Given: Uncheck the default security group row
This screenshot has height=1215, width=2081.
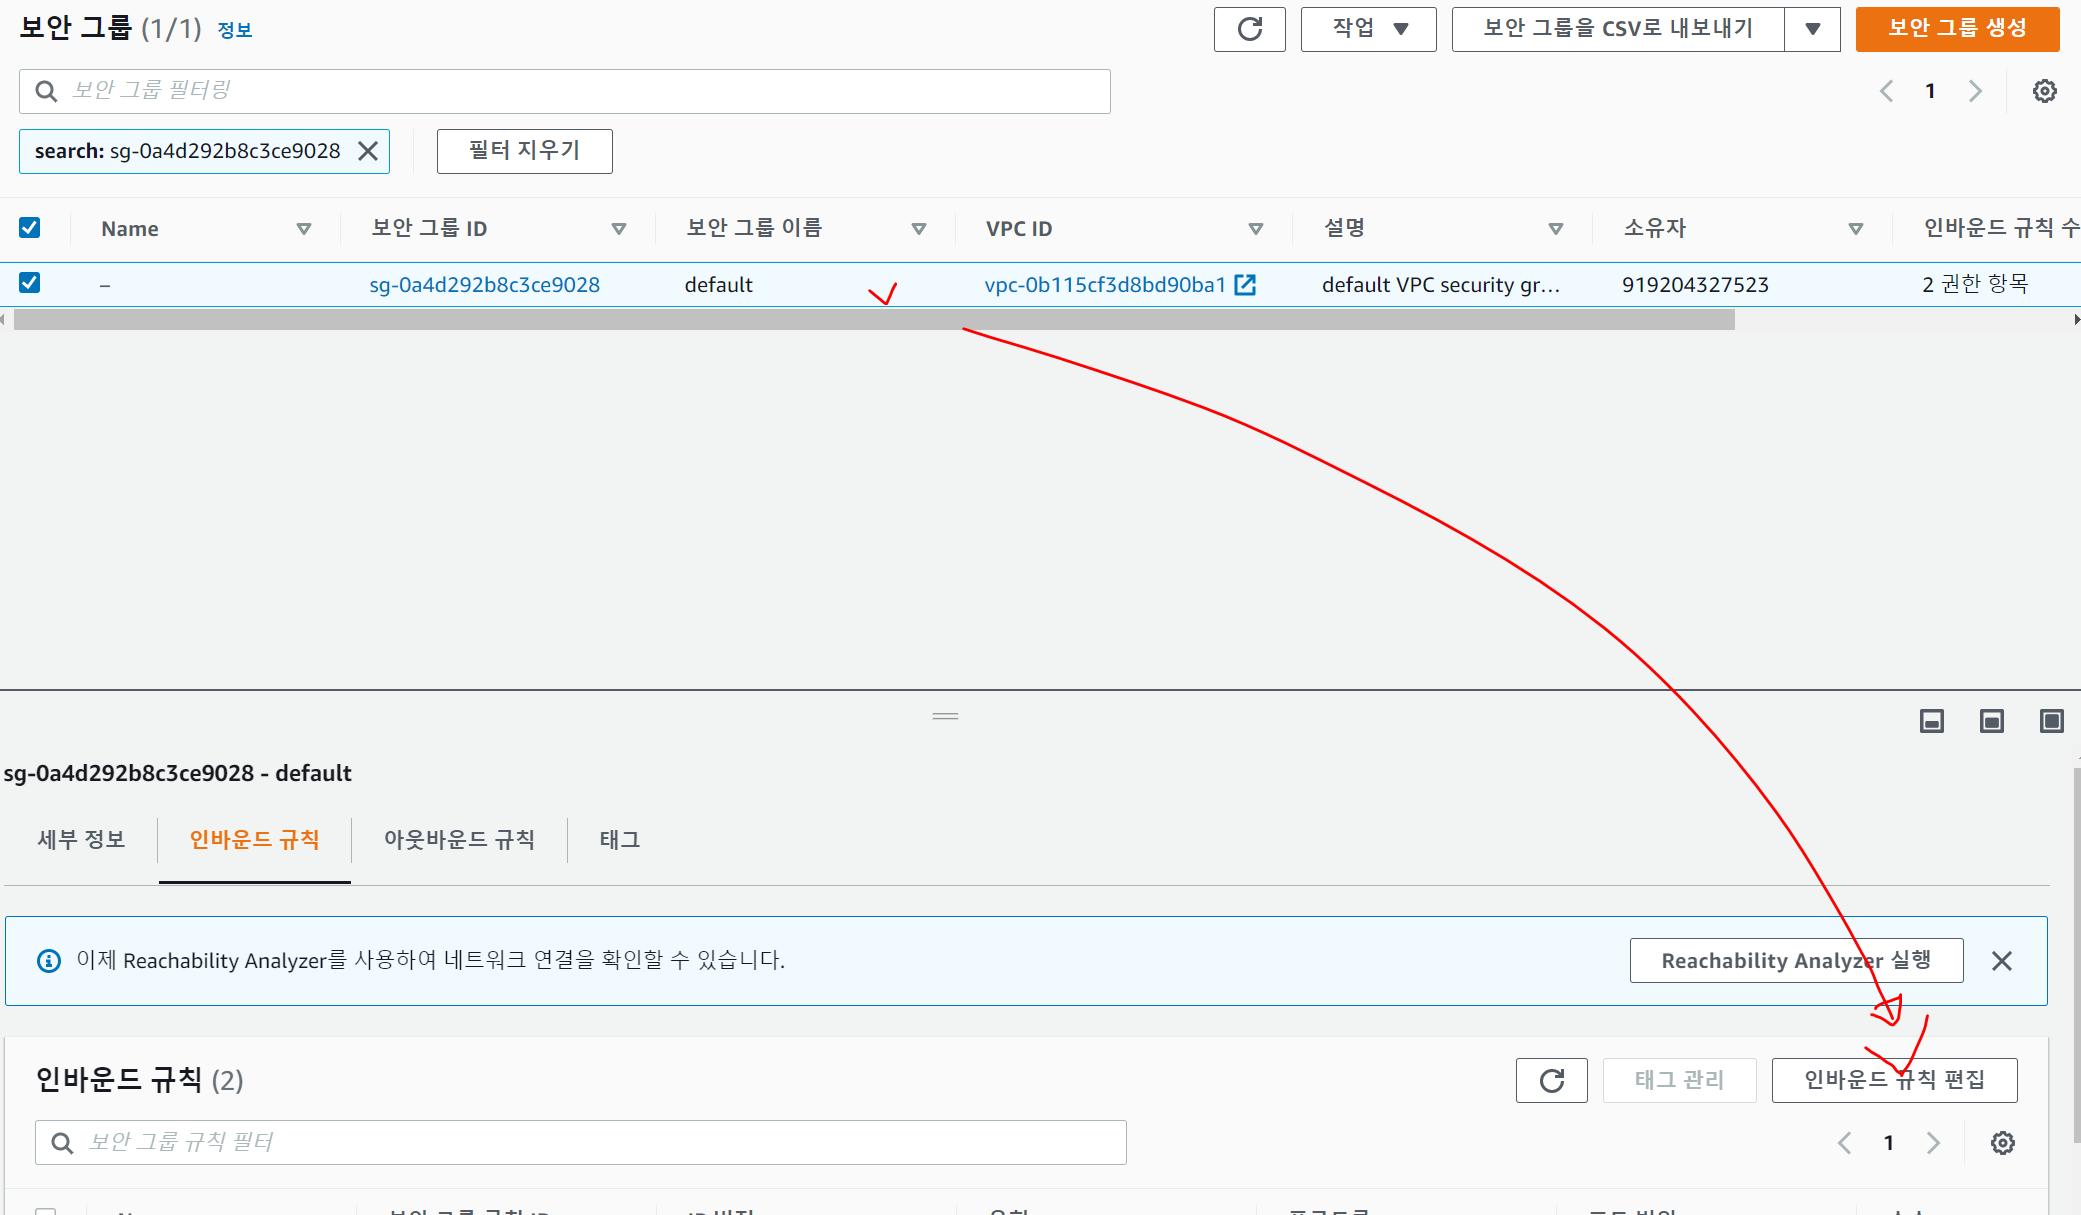Looking at the screenshot, I should (30, 283).
